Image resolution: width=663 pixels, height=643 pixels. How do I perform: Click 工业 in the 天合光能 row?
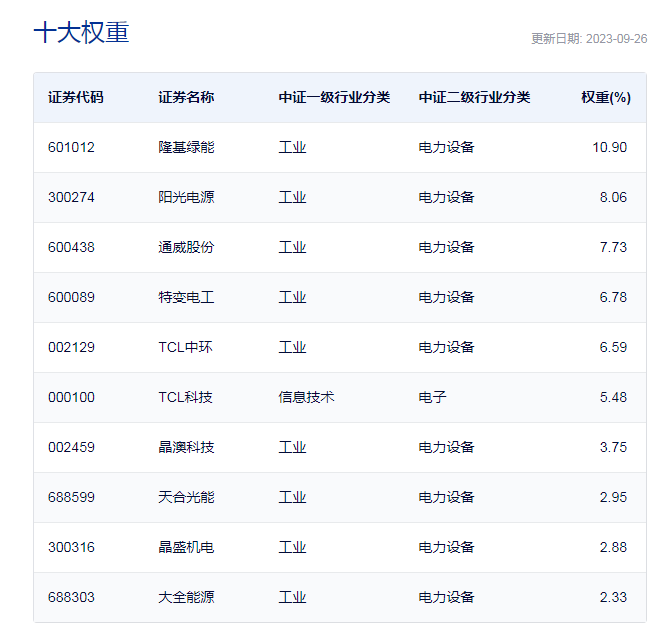coord(292,497)
